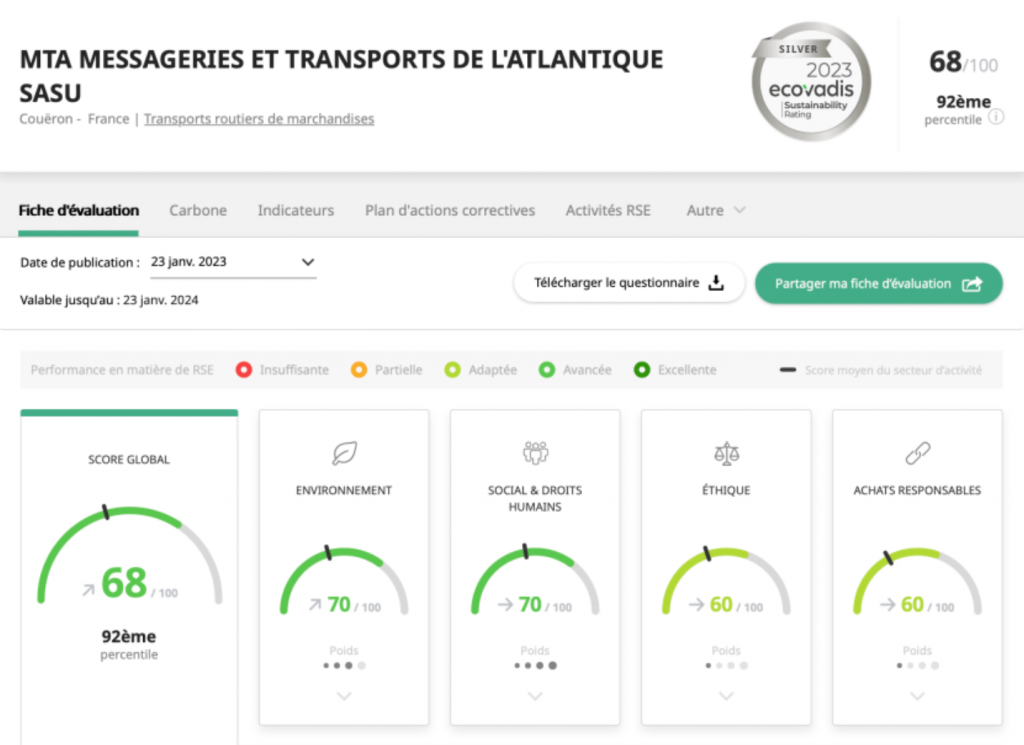Screen dimensions: 1024x745
Task: Select the Fiche d'évaluation tab
Action: (x=78, y=210)
